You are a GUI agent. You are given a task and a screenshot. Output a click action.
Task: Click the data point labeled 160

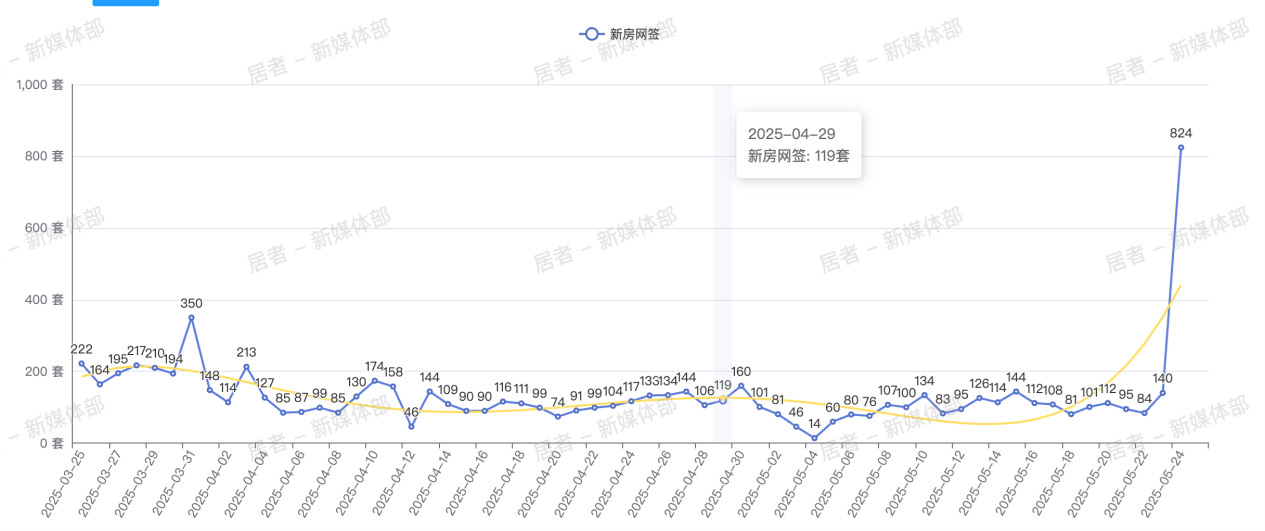click(741, 386)
